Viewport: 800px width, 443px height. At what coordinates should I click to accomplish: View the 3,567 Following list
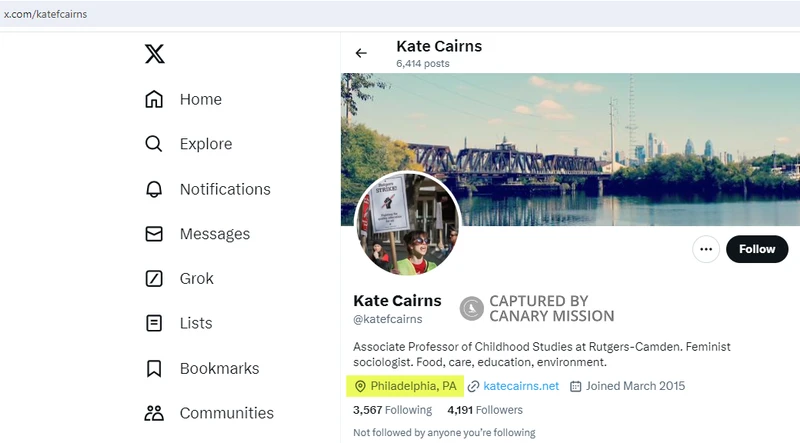point(394,410)
